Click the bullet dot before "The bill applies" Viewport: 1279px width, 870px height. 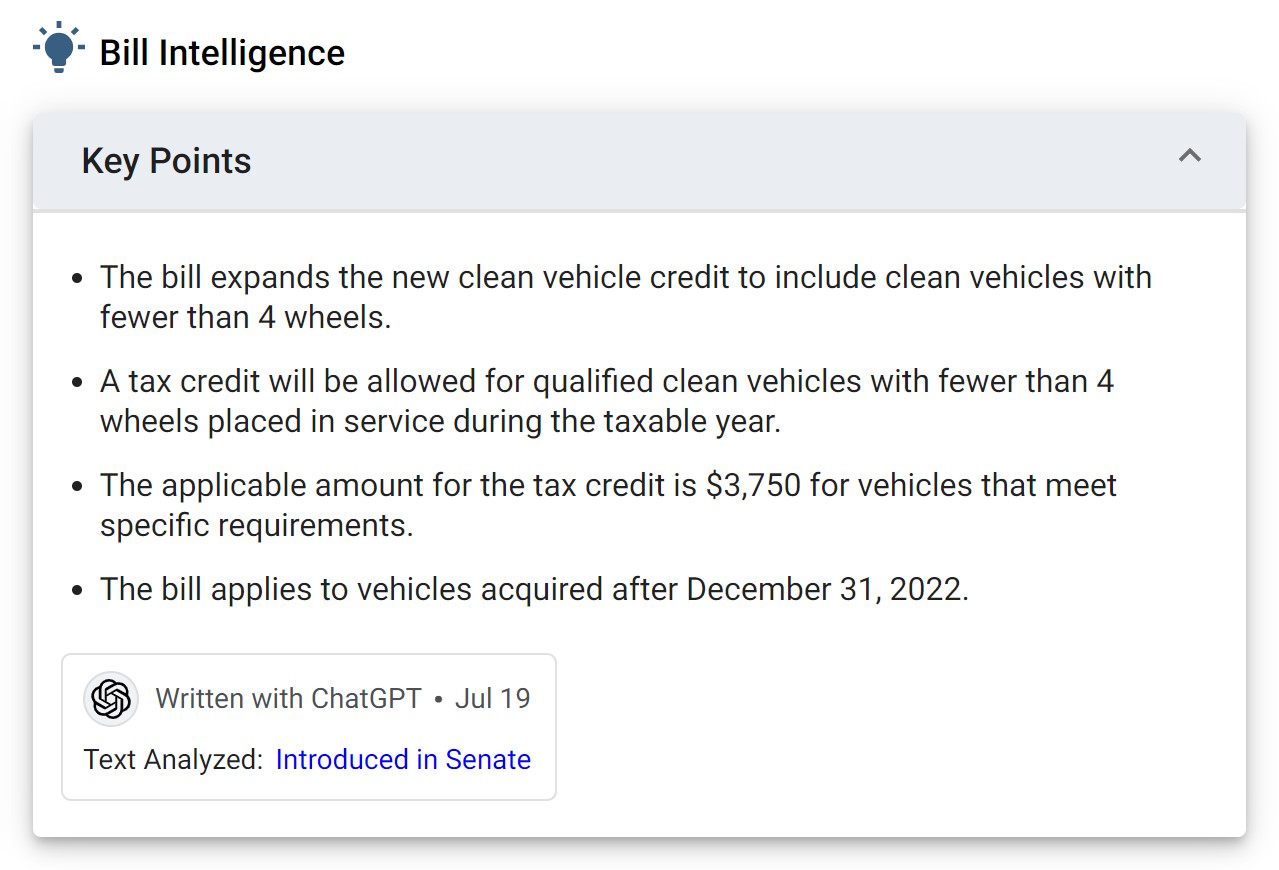[x=78, y=590]
